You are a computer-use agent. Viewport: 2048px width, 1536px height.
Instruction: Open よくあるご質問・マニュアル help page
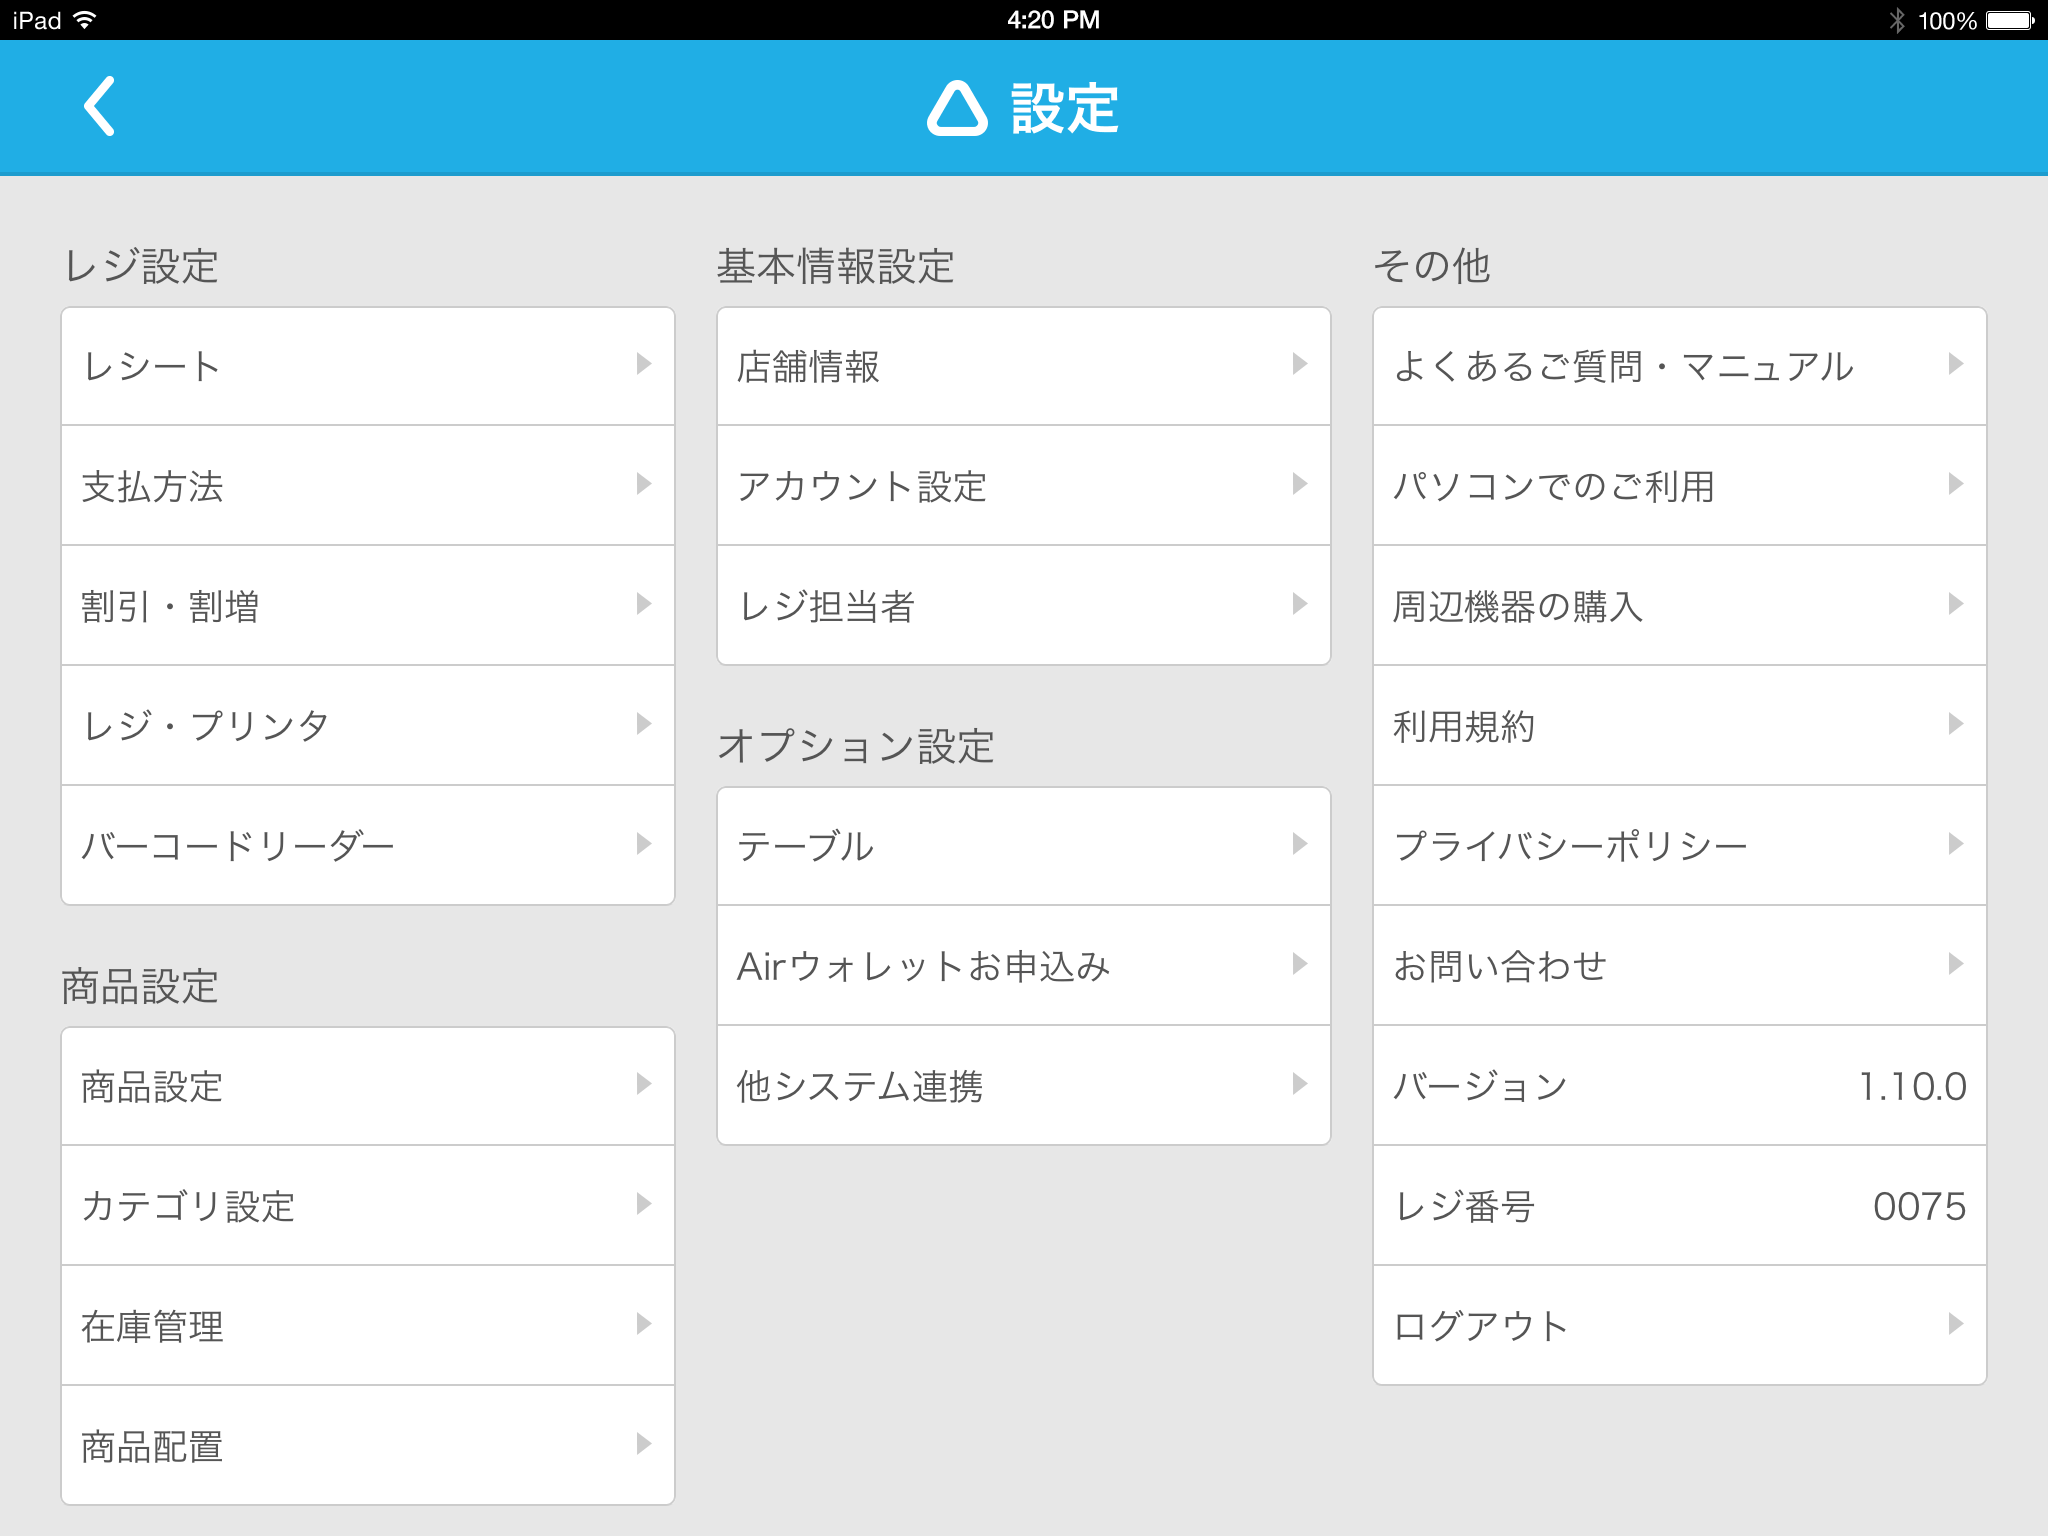[x=1679, y=366]
